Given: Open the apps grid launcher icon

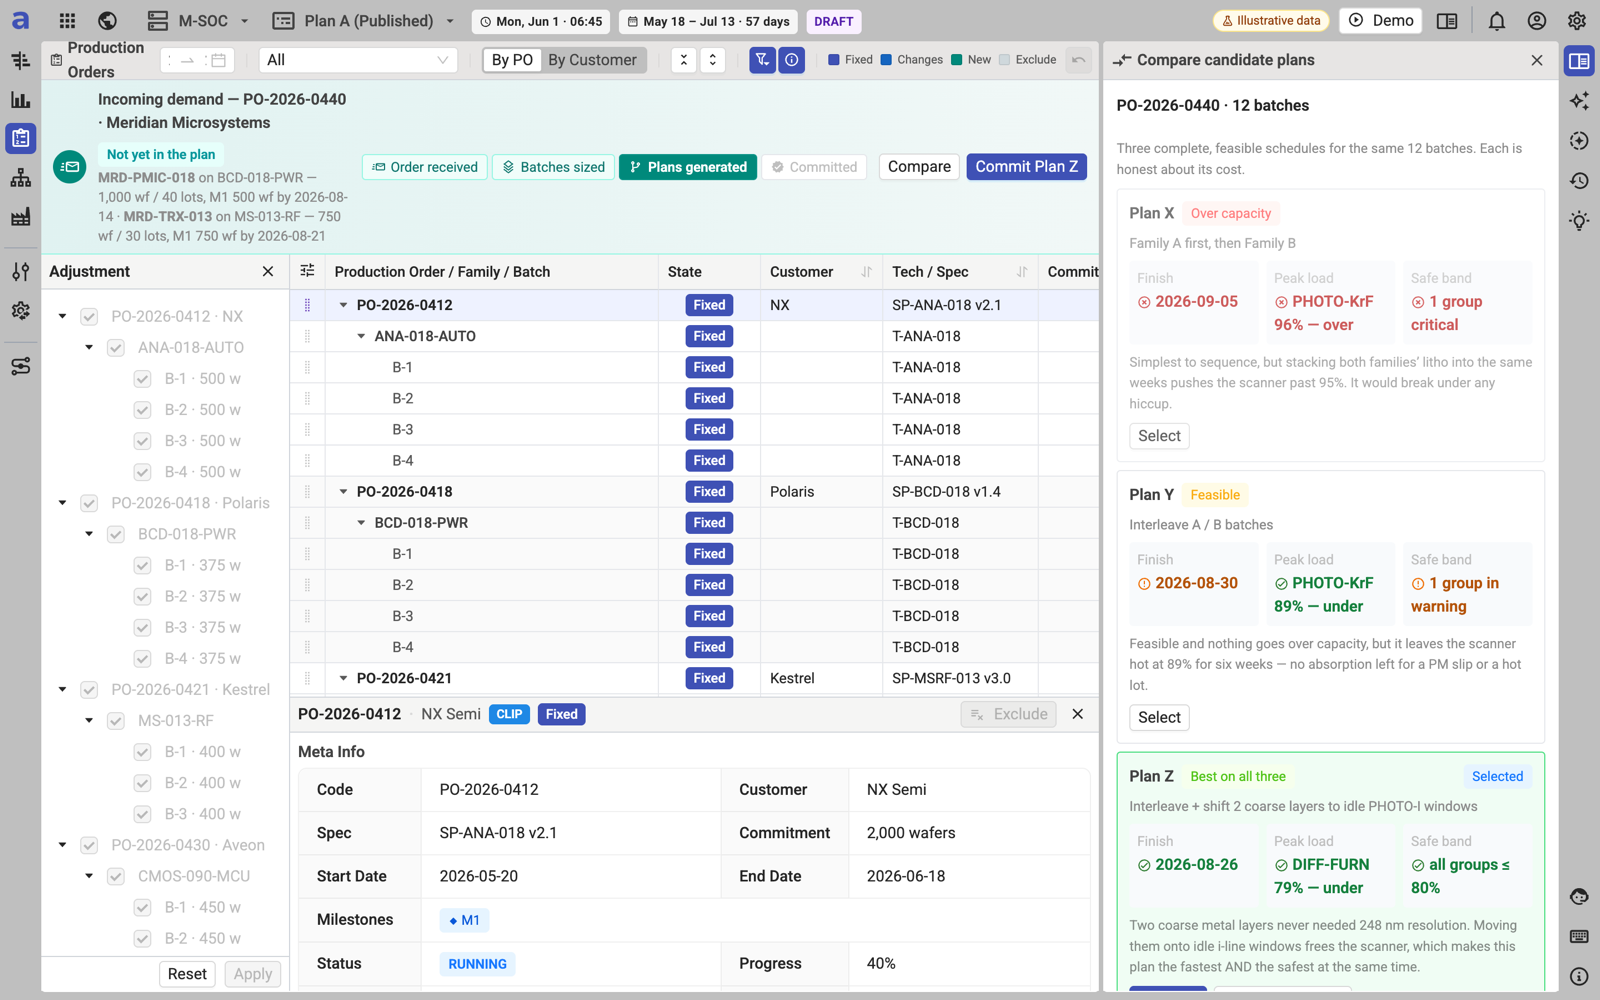Looking at the screenshot, I should click(67, 21).
